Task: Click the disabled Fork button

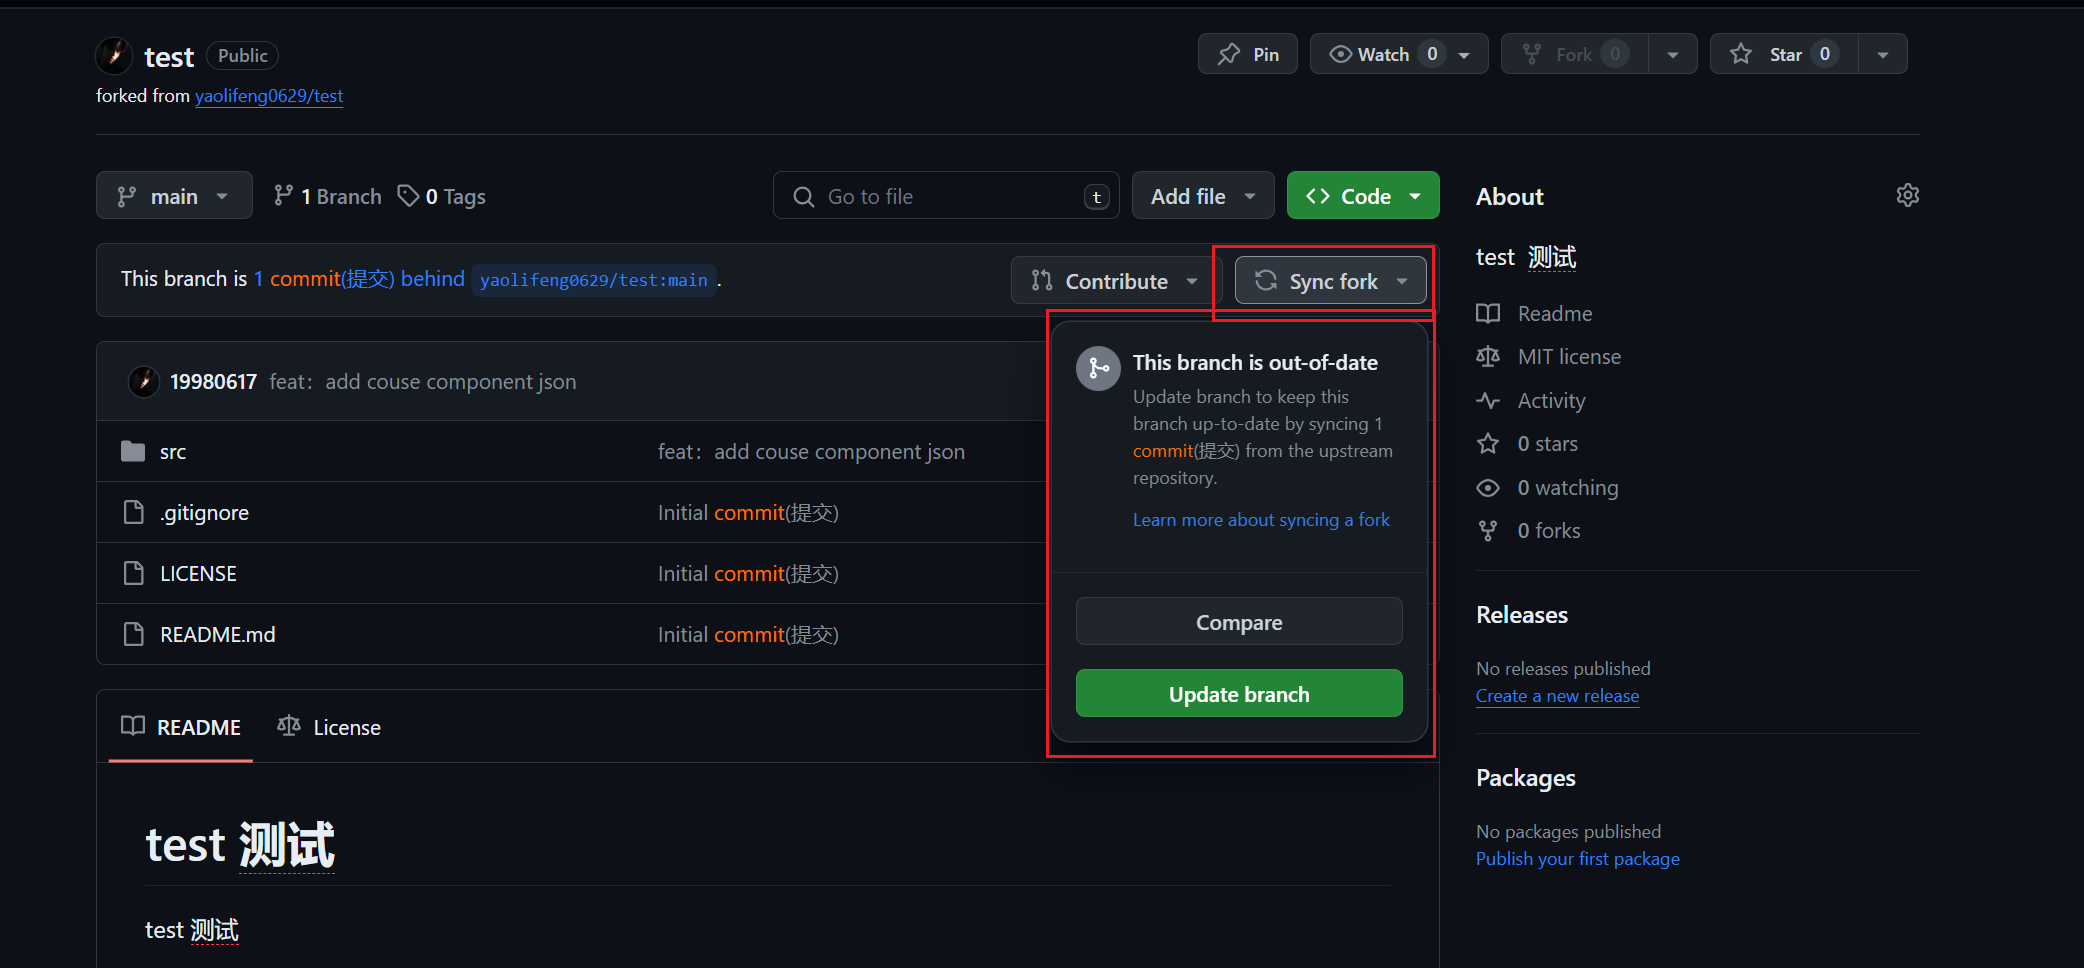Action: 1575,54
